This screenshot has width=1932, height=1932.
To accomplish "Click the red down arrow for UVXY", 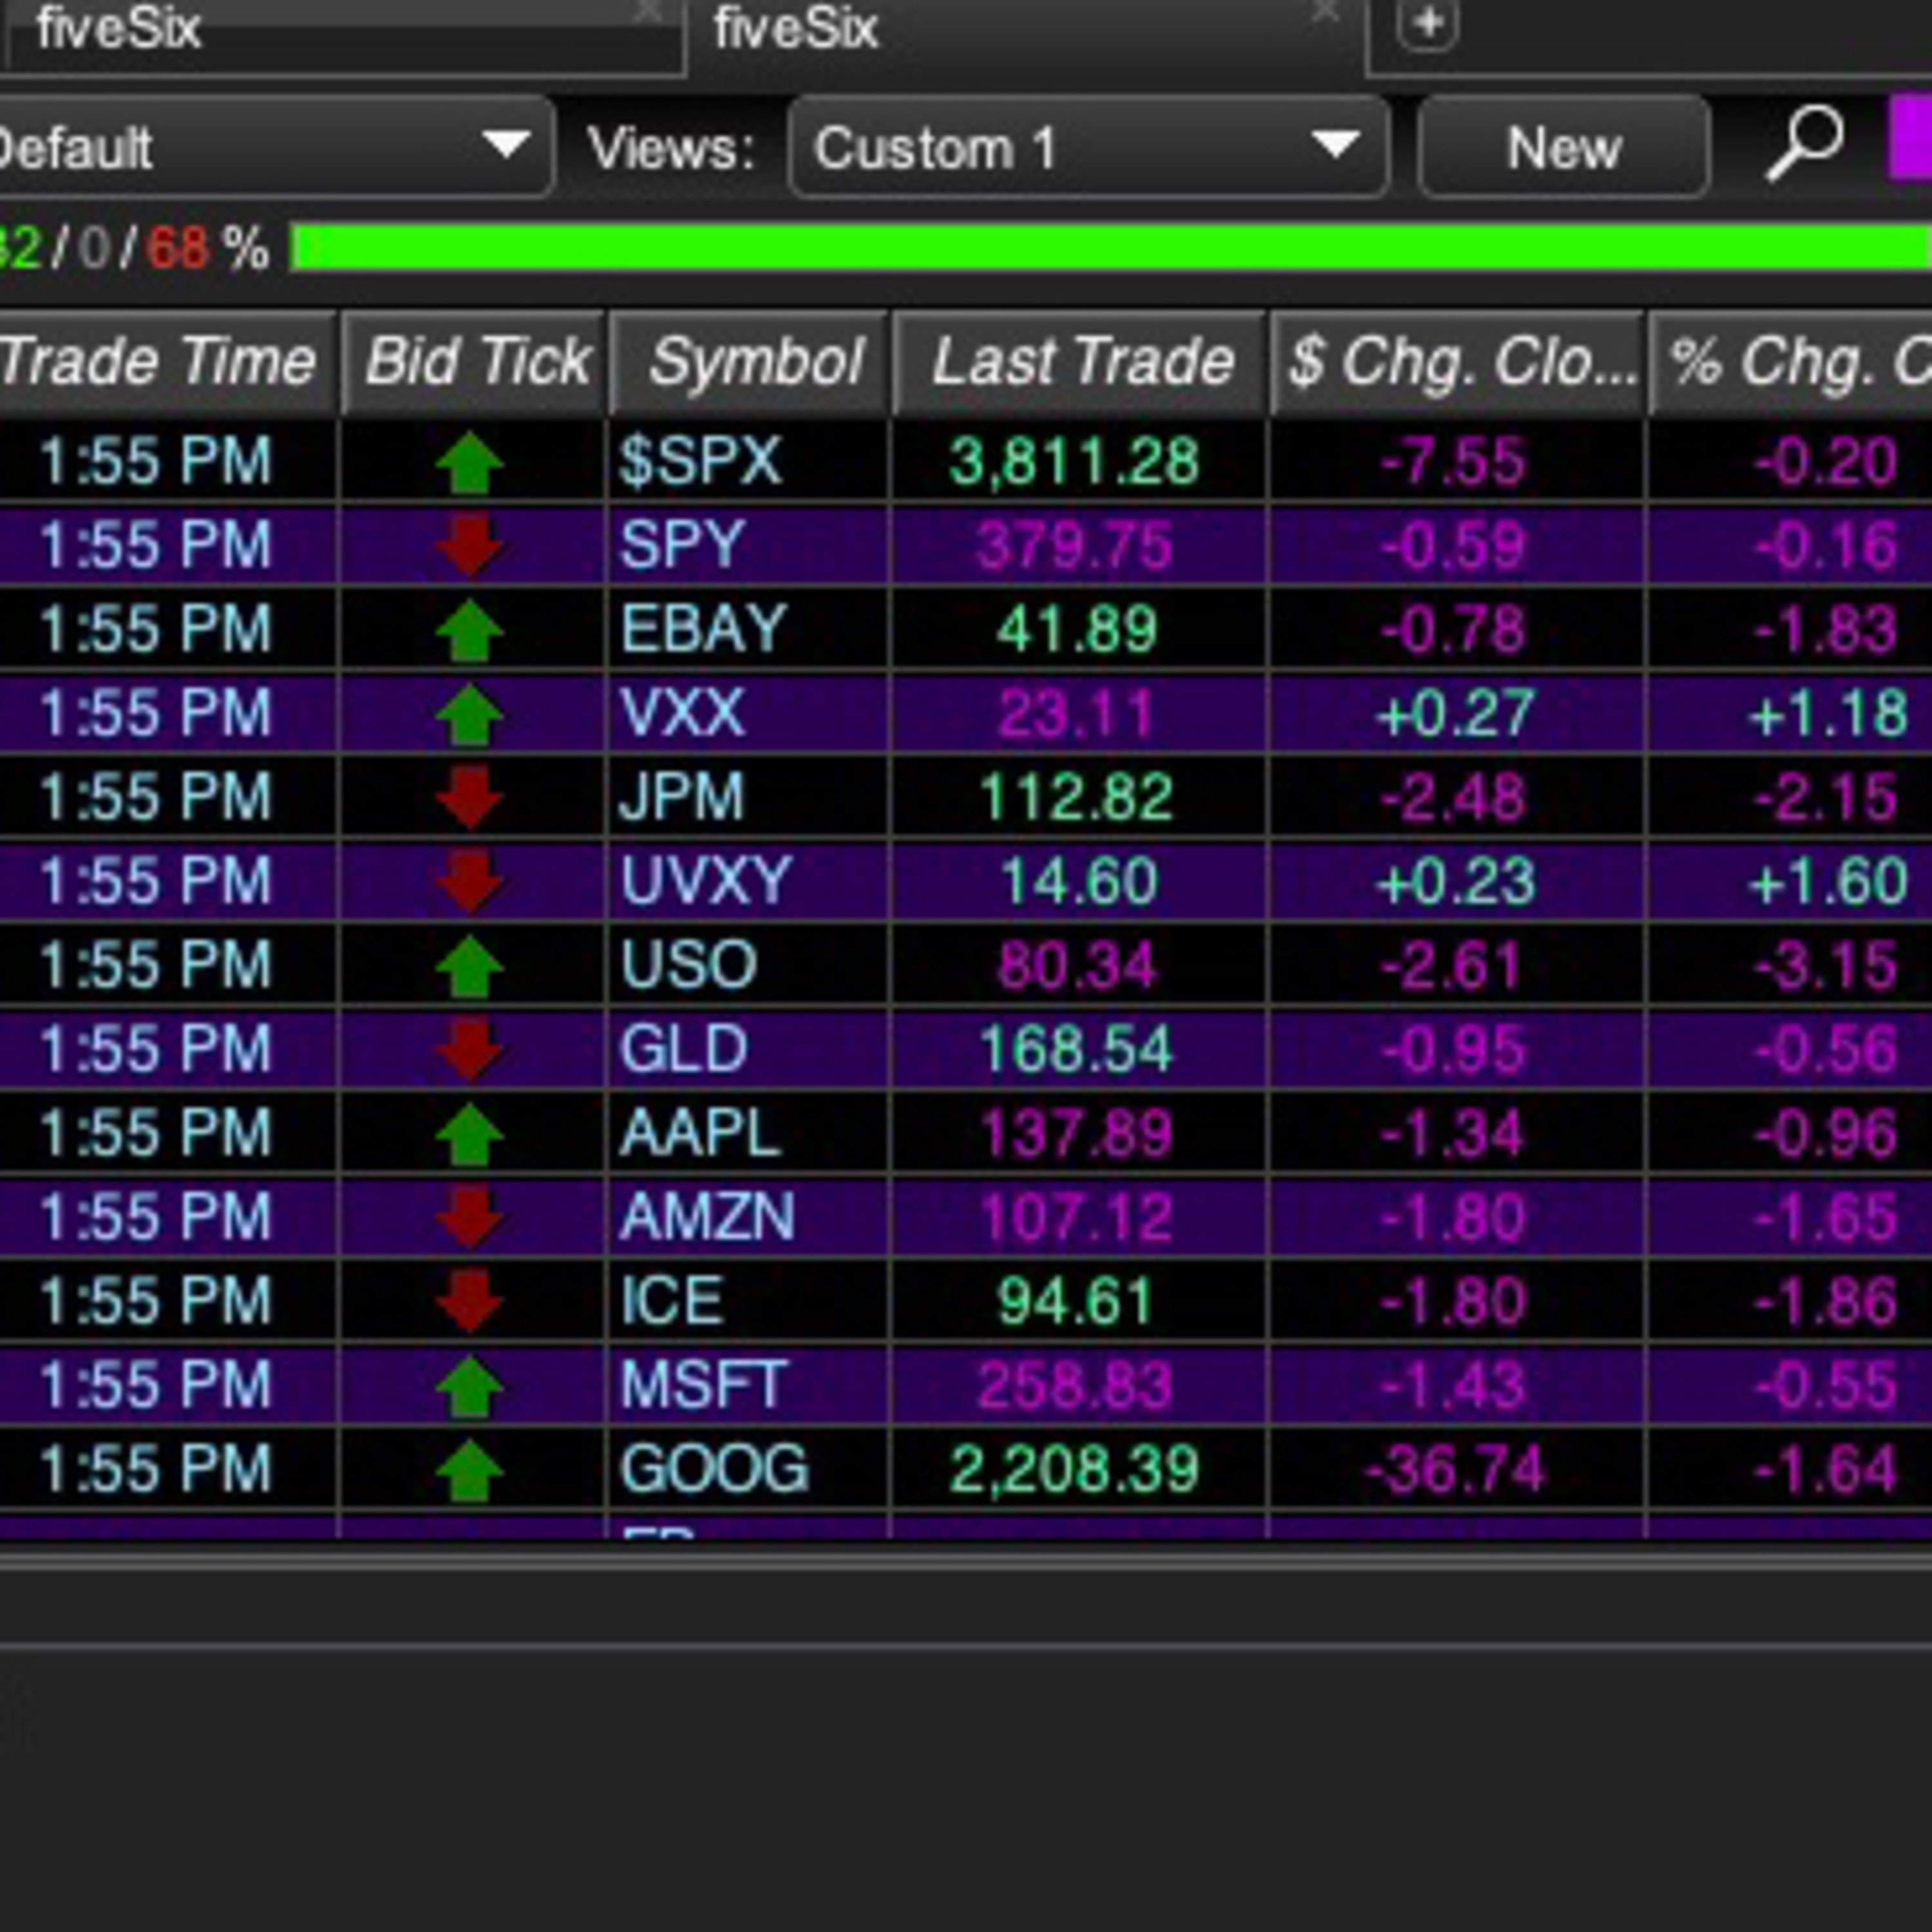I will (x=470, y=882).
